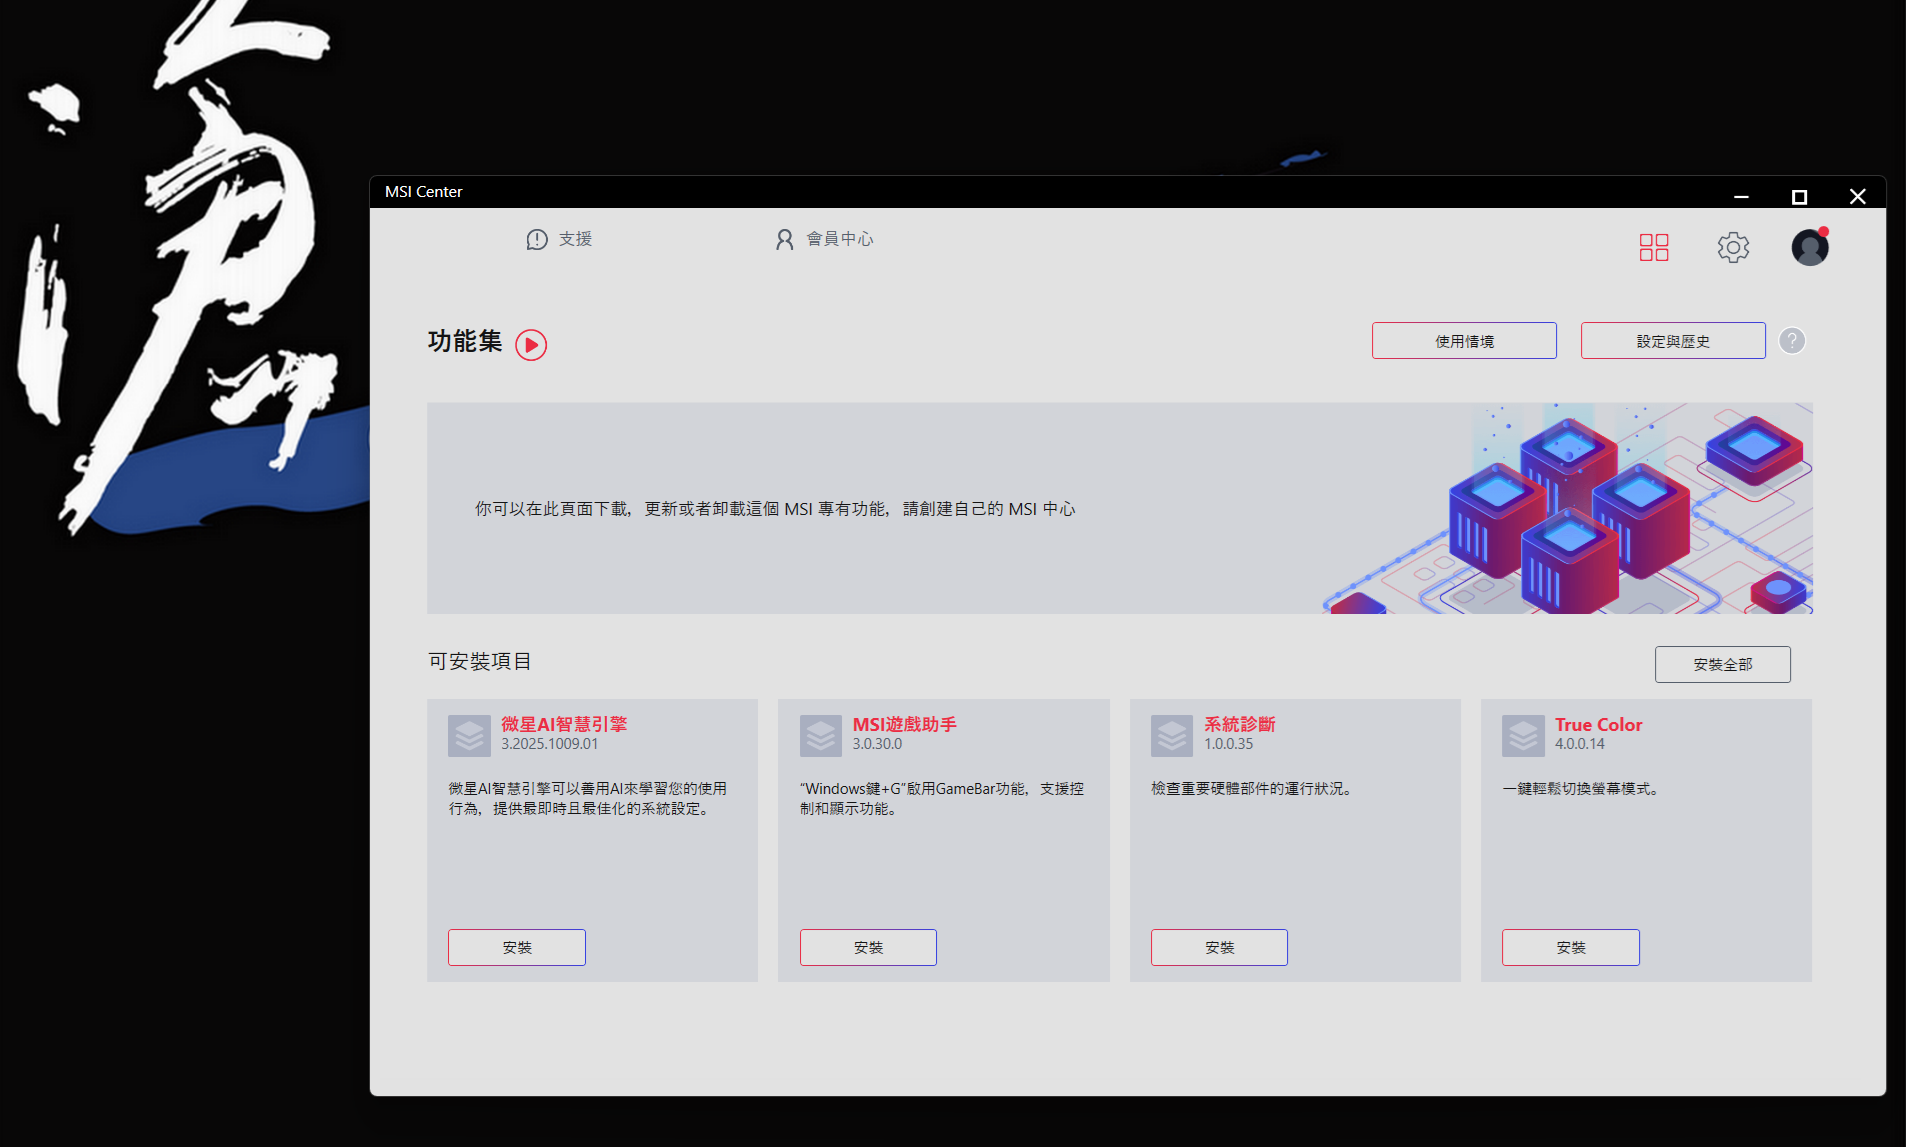
Task: Install 系統診斷
Action: click(x=1219, y=947)
